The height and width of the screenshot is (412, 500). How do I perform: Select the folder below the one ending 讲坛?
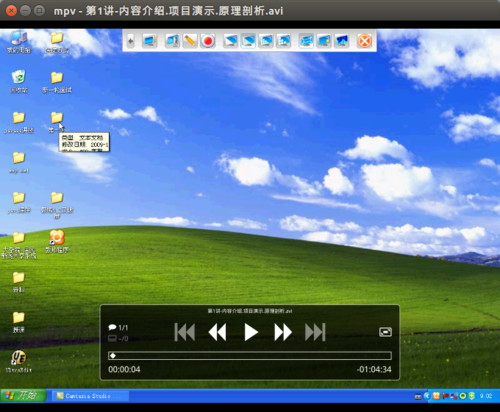(x=19, y=162)
